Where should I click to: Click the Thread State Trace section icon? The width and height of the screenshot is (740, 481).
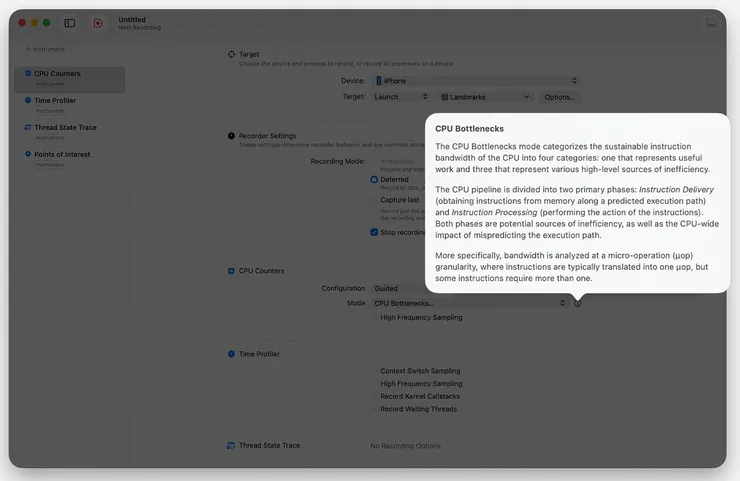point(231,445)
